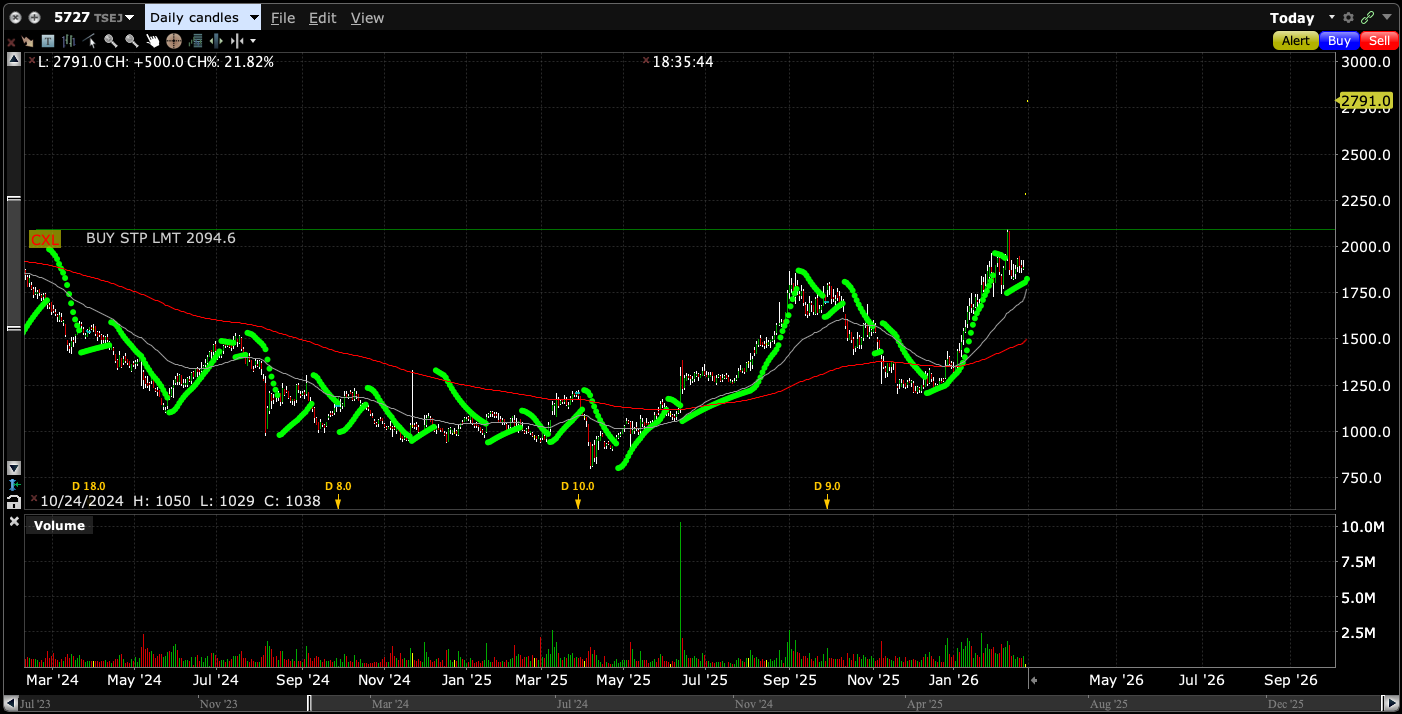1402x714 pixels.
Task: Click the D 10.0 dividend marker
Action: (x=577, y=500)
